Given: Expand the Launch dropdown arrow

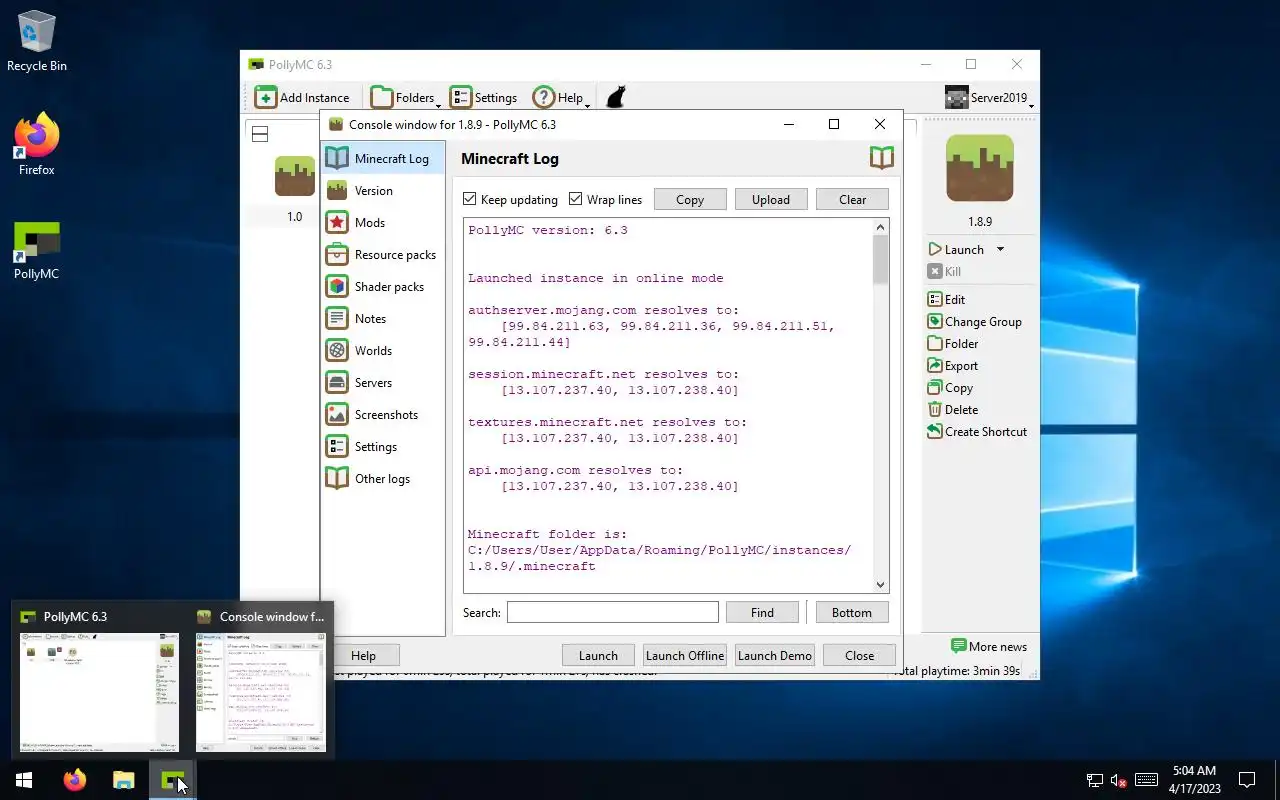Looking at the screenshot, I should pos(1000,249).
